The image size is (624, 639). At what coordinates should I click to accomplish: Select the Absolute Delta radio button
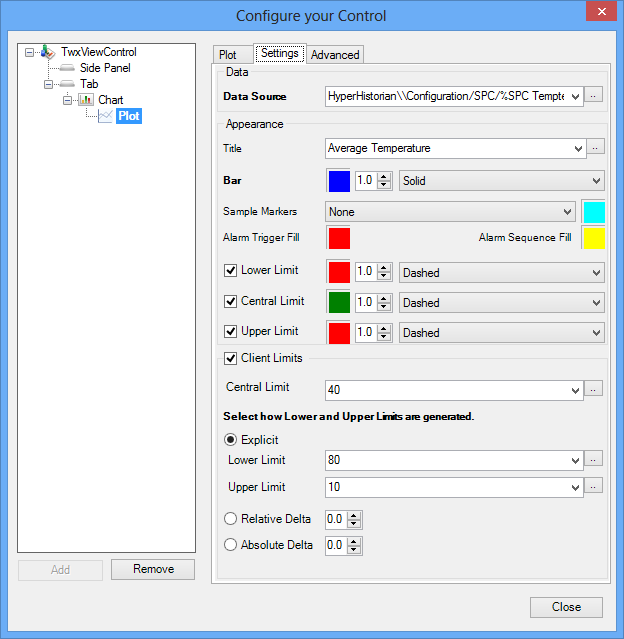(231, 545)
